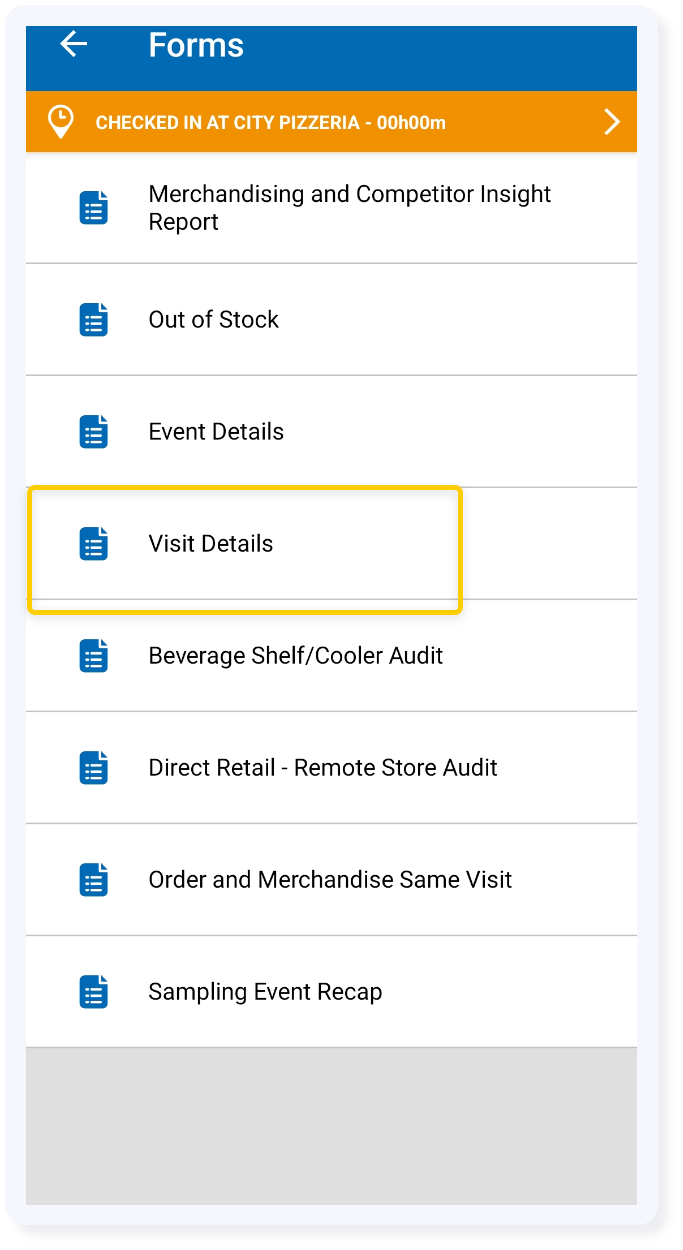Click document icon beside Merchandising and Competitor report
683x1250 pixels.
pos(94,208)
